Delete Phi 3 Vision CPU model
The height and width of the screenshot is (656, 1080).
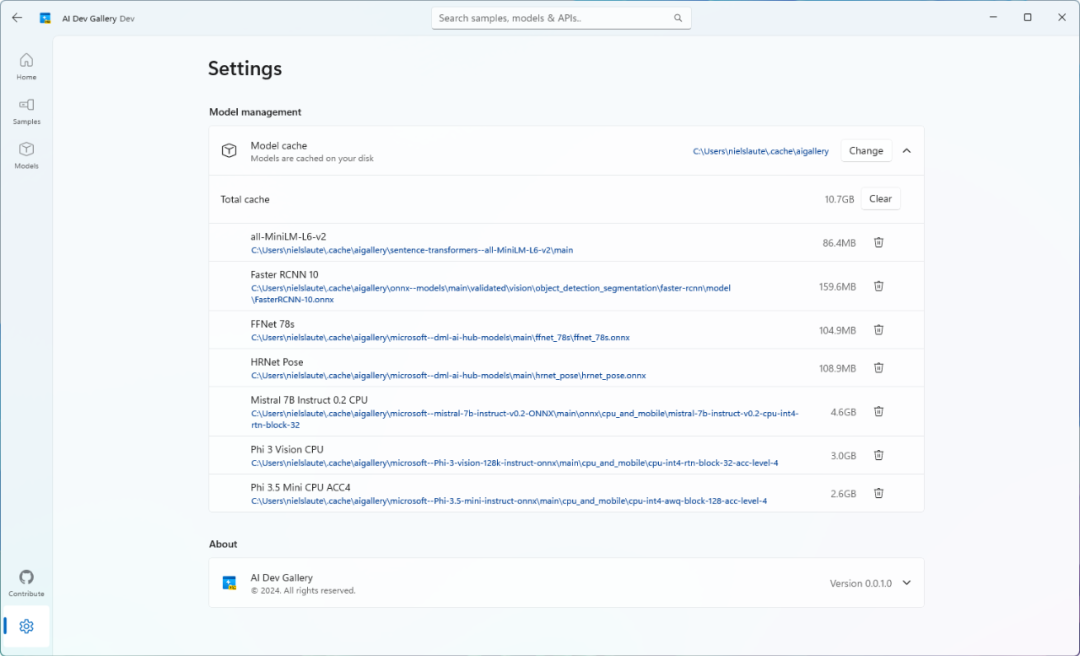878,455
